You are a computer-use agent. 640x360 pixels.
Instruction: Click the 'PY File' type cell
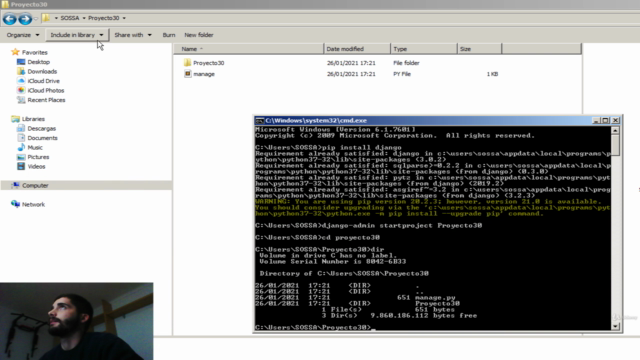[x=402, y=74]
